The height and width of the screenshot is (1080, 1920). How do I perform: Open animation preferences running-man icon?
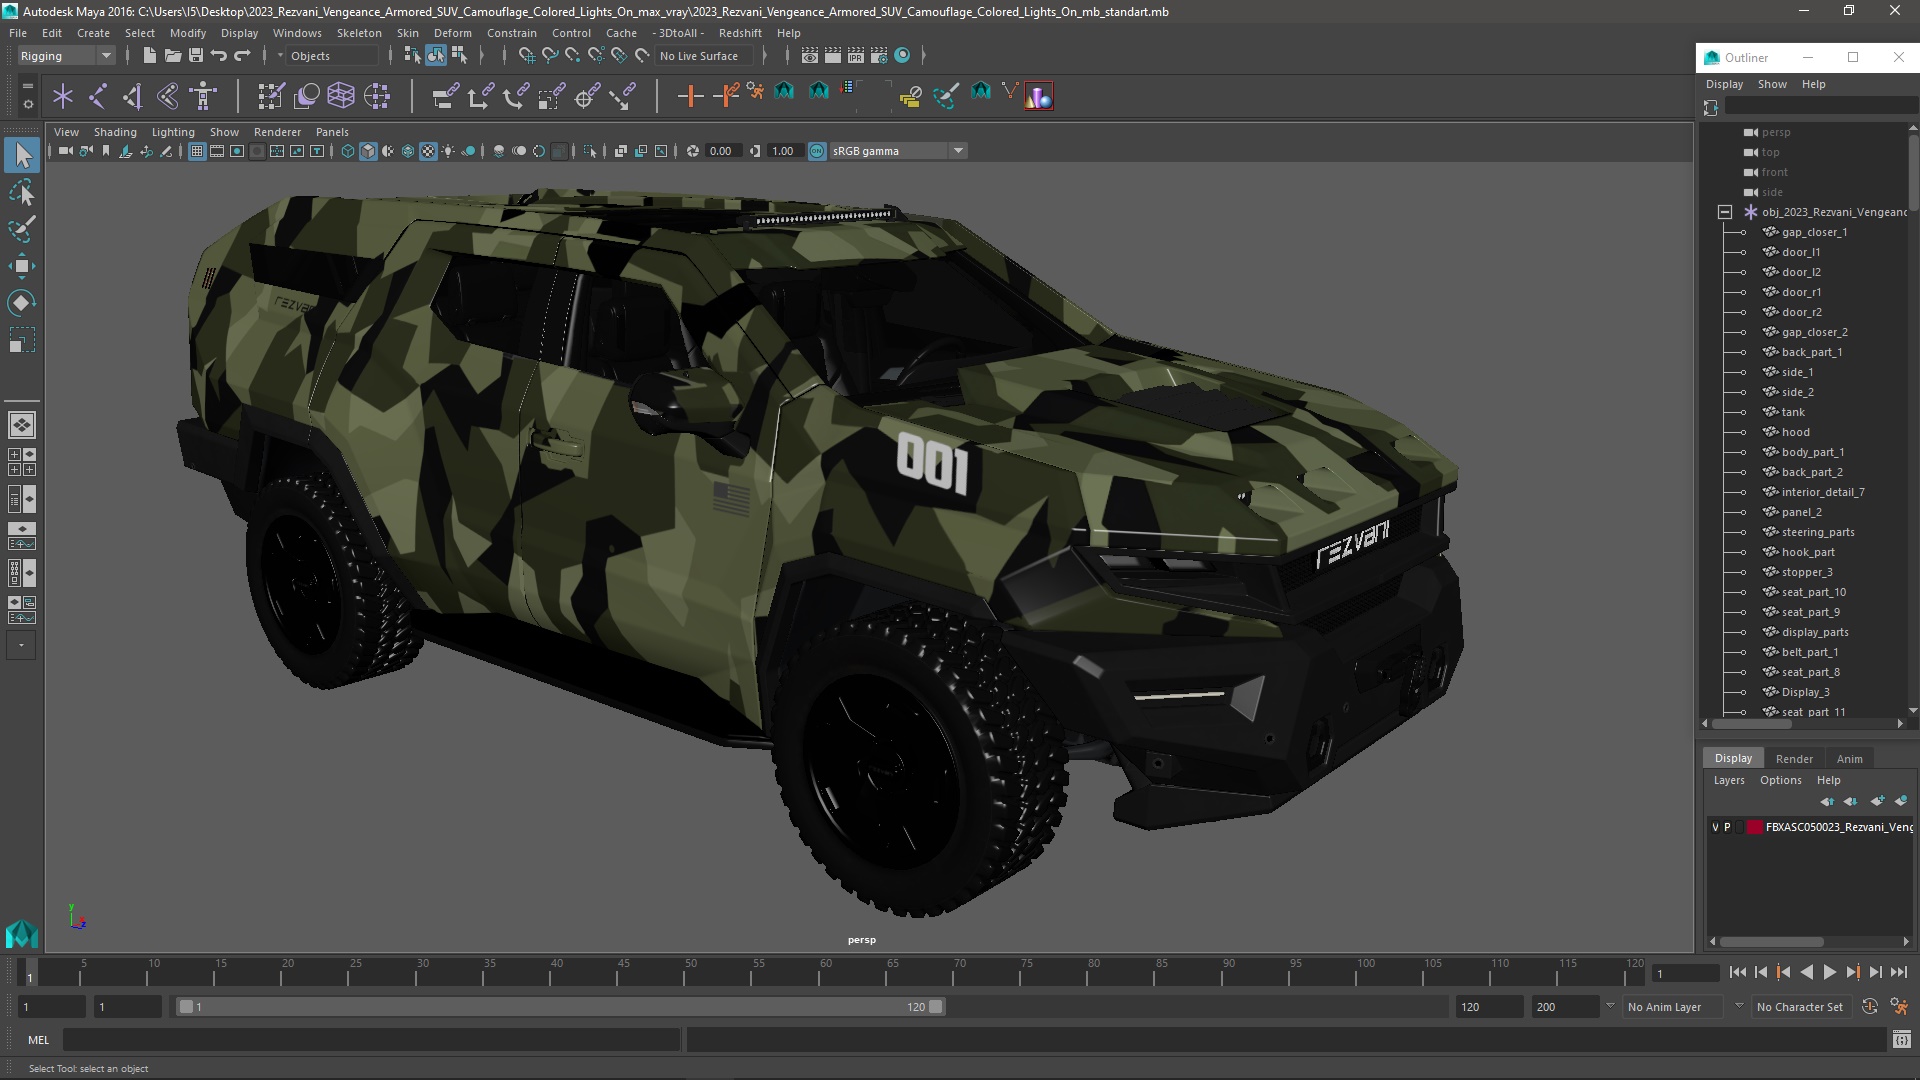pyautogui.click(x=1899, y=1007)
